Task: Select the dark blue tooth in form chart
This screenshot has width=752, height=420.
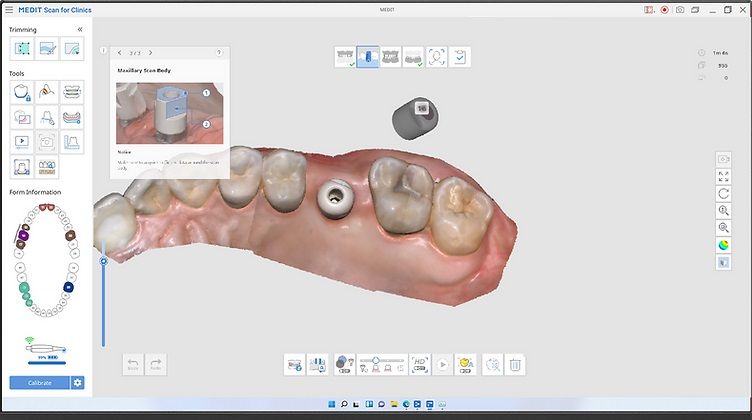Action: [x=68, y=287]
